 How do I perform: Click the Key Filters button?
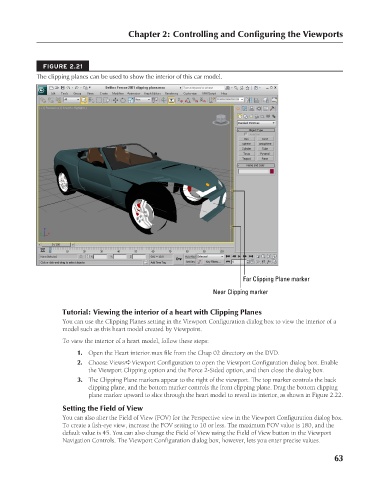pyautogui.click(x=213, y=262)
